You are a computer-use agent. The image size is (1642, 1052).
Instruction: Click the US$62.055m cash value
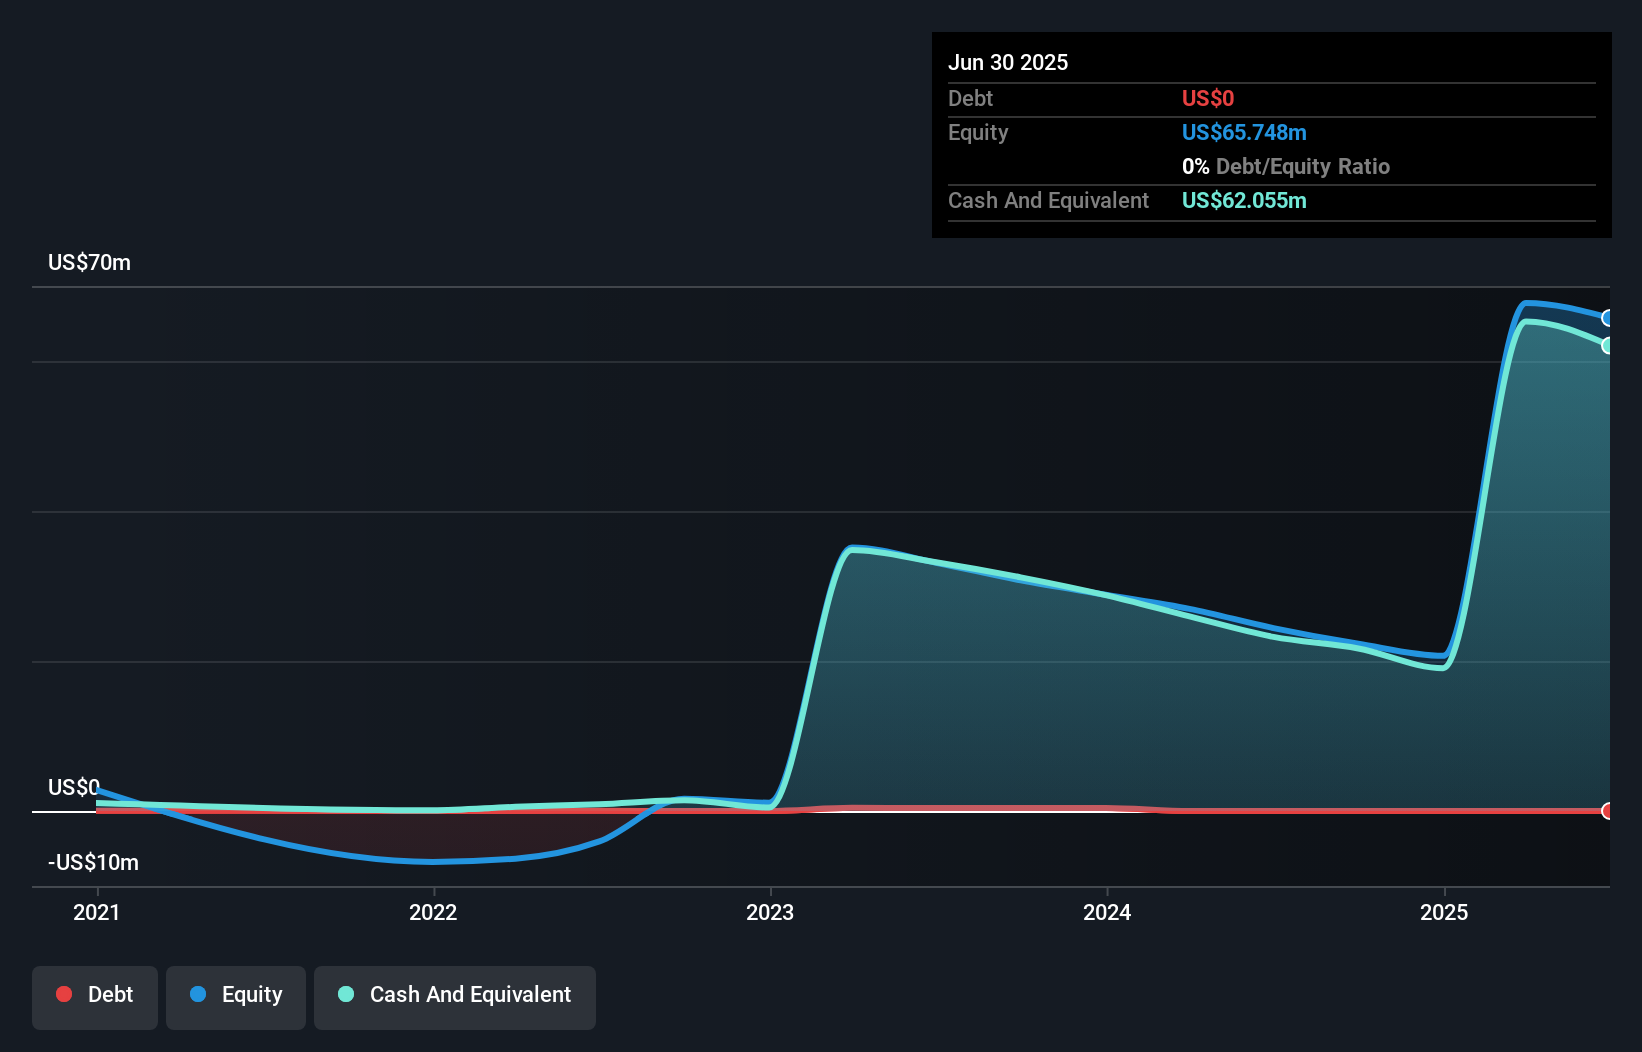pyautogui.click(x=1244, y=200)
